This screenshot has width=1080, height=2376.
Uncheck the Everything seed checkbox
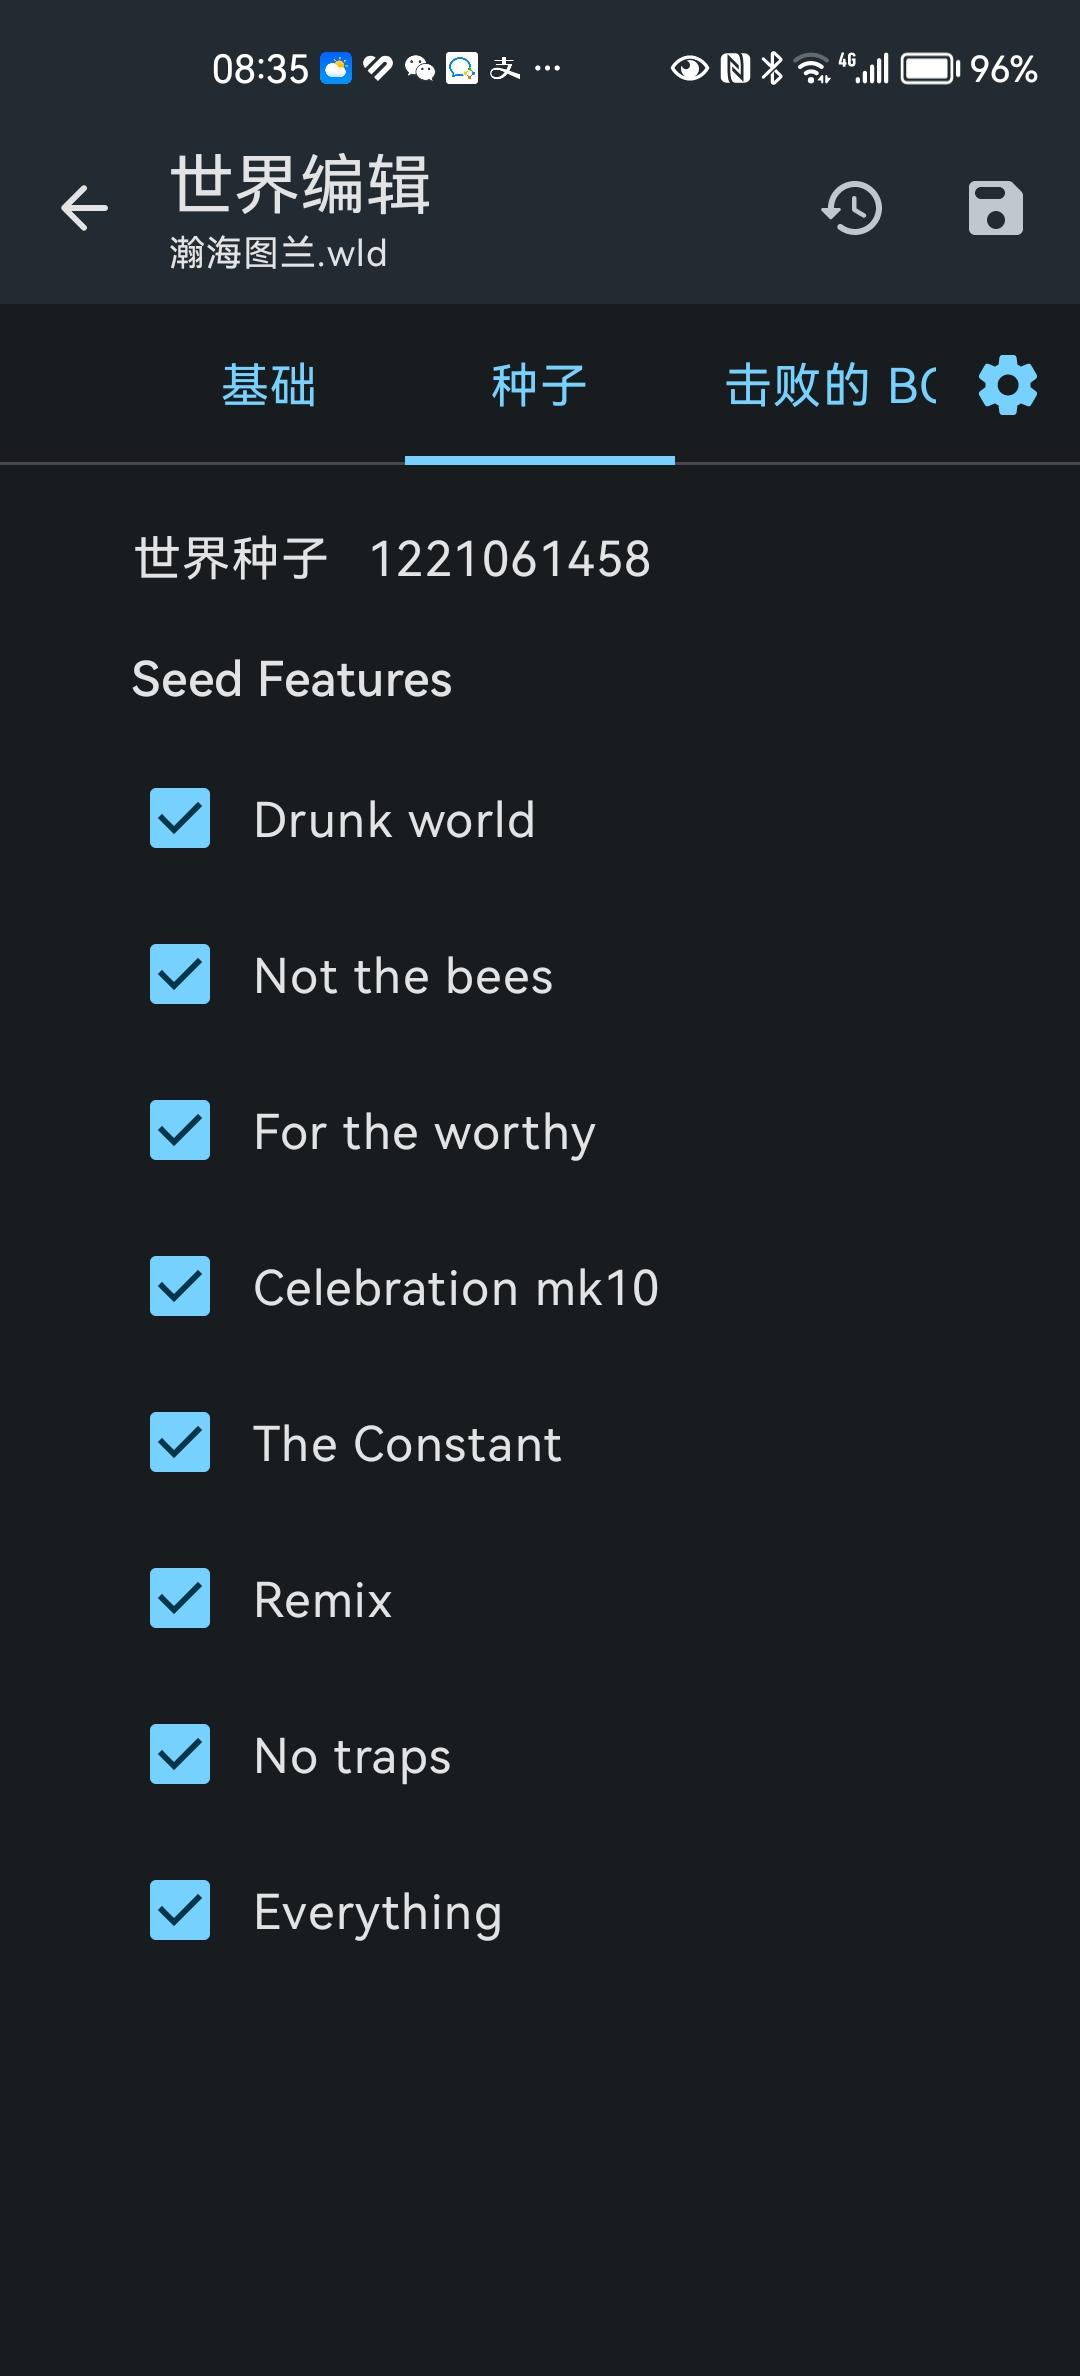180,1910
